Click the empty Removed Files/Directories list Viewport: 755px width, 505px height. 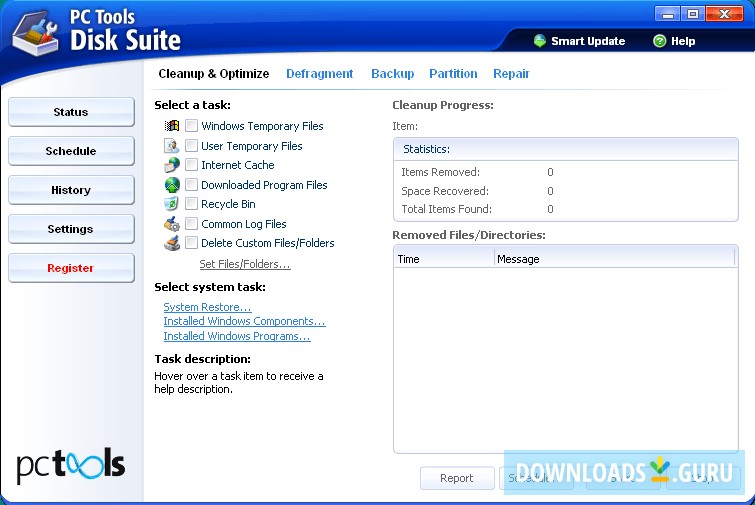(x=566, y=359)
